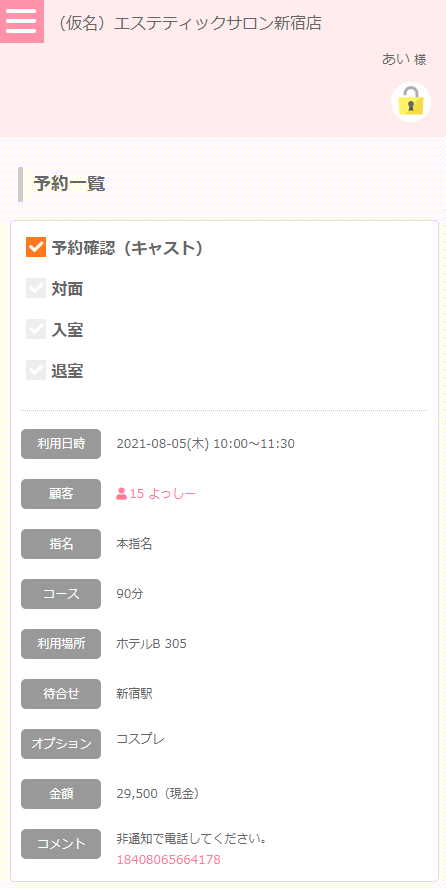Check the 退室 checkbox
The width and height of the screenshot is (446, 888).
[36, 370]
